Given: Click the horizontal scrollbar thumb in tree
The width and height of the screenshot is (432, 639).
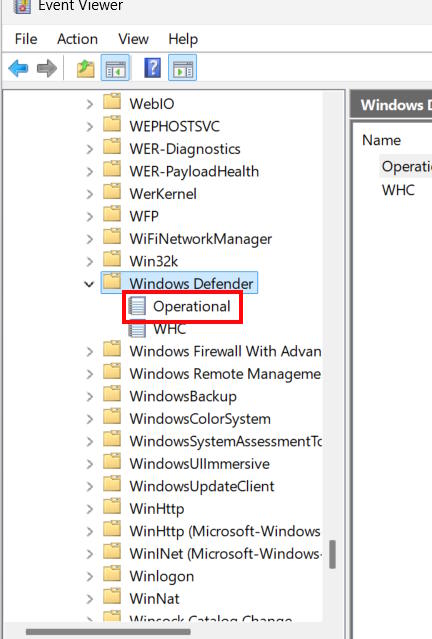Looking at the screenshot, I should pos(108,632).
